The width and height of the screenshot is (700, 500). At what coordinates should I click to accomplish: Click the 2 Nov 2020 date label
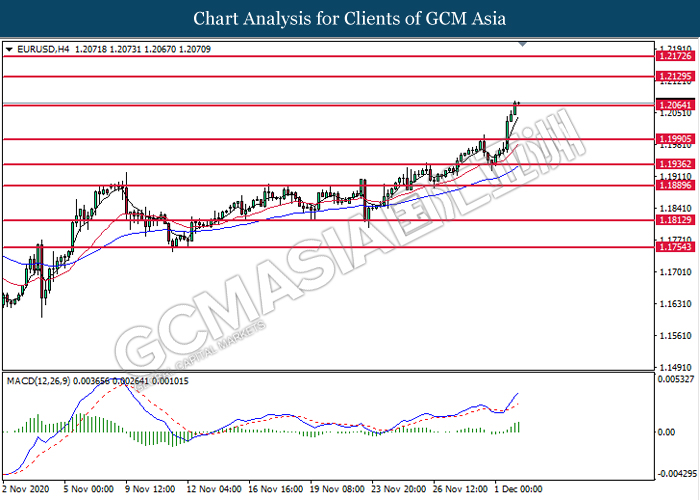pos(26,489)
